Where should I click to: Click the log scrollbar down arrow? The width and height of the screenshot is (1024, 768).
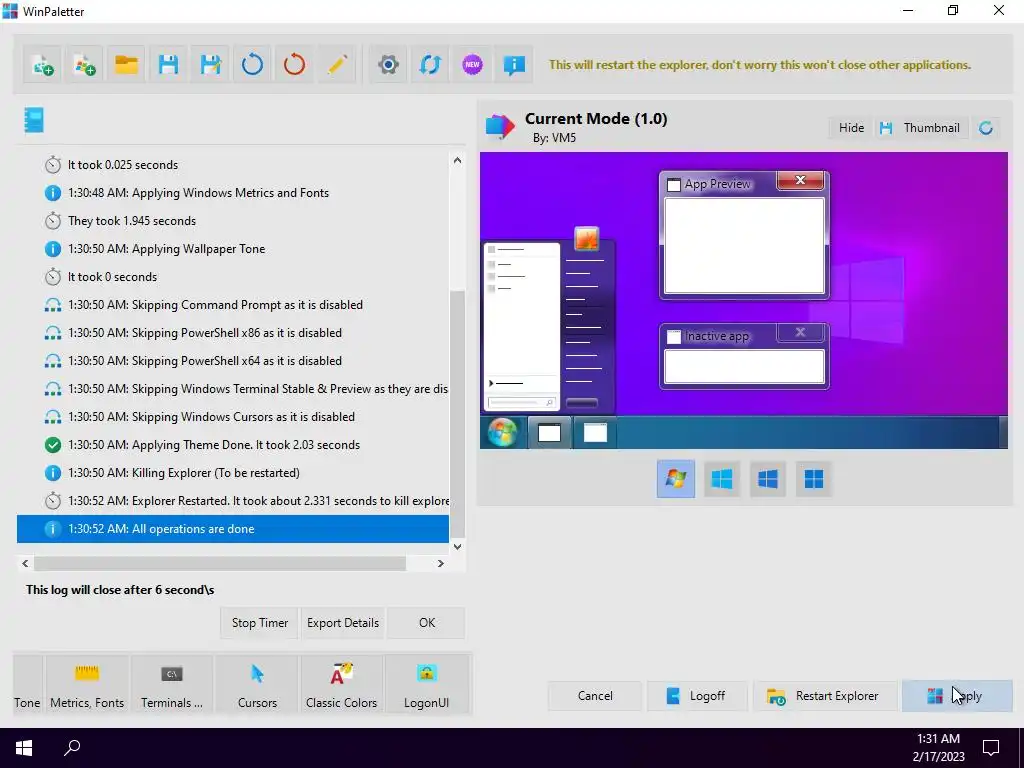tap(457, 547)
